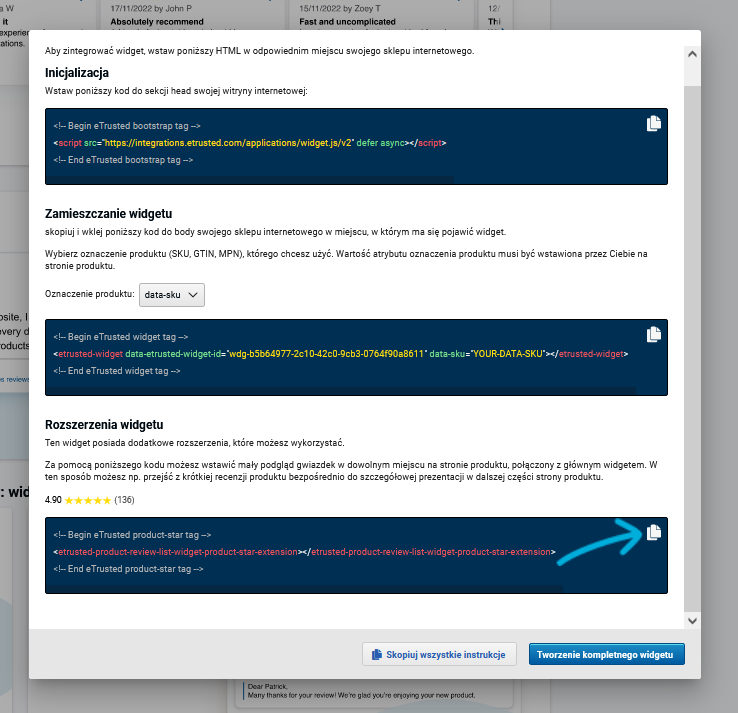738x713 pixels.
Task: Click the scrollbar up arrow in dialog
Action: click(692, 54)
